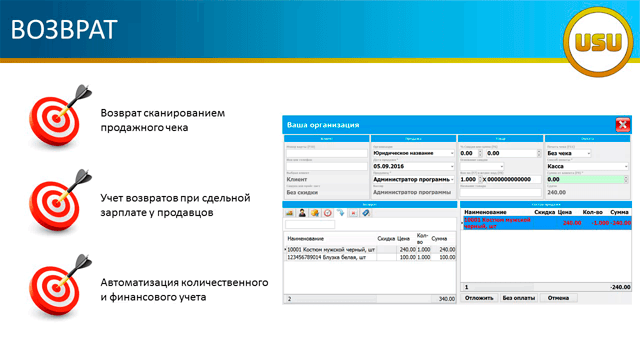Click the Цена header in right table
Screen dimensions: 640x360
[x=565, y=212]
